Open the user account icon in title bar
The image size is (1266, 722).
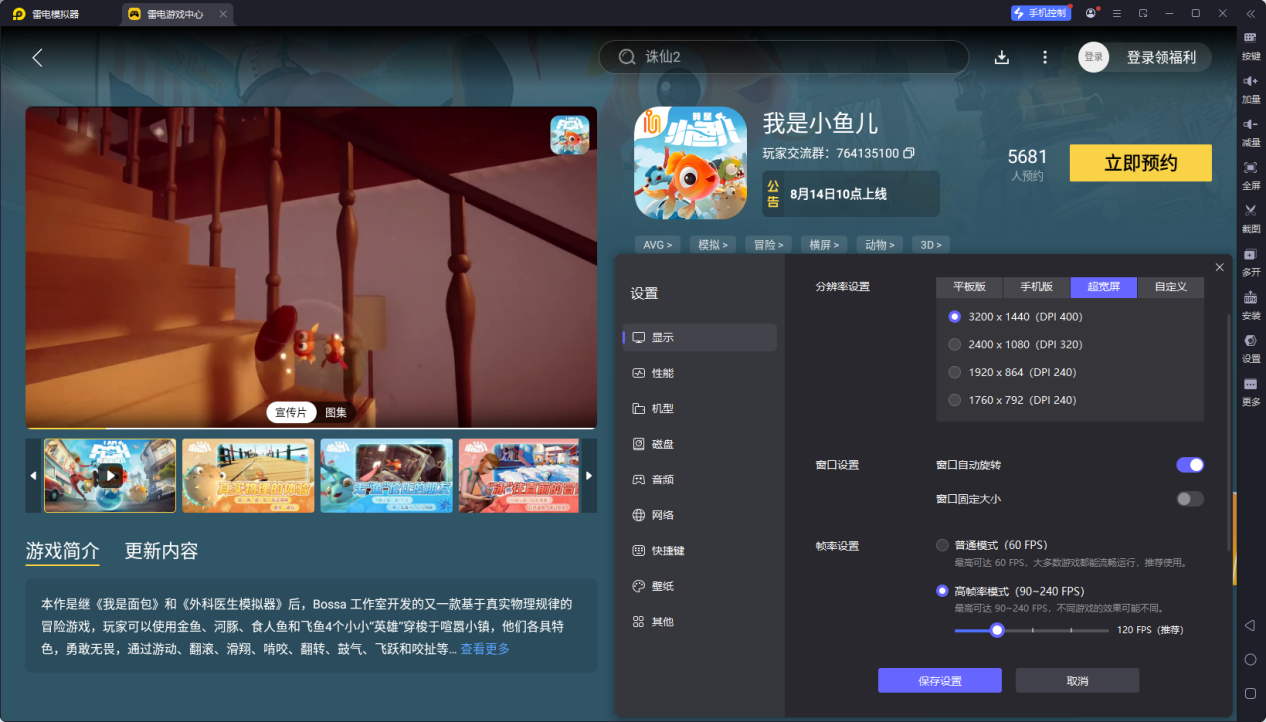tap(1090, 13)
